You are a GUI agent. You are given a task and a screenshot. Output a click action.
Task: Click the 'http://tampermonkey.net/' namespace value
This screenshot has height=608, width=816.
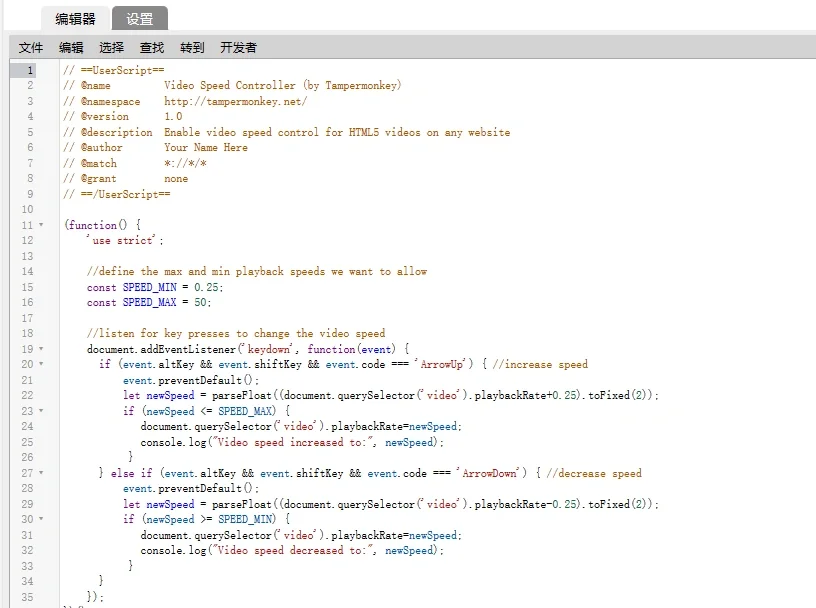coord(236,102)
